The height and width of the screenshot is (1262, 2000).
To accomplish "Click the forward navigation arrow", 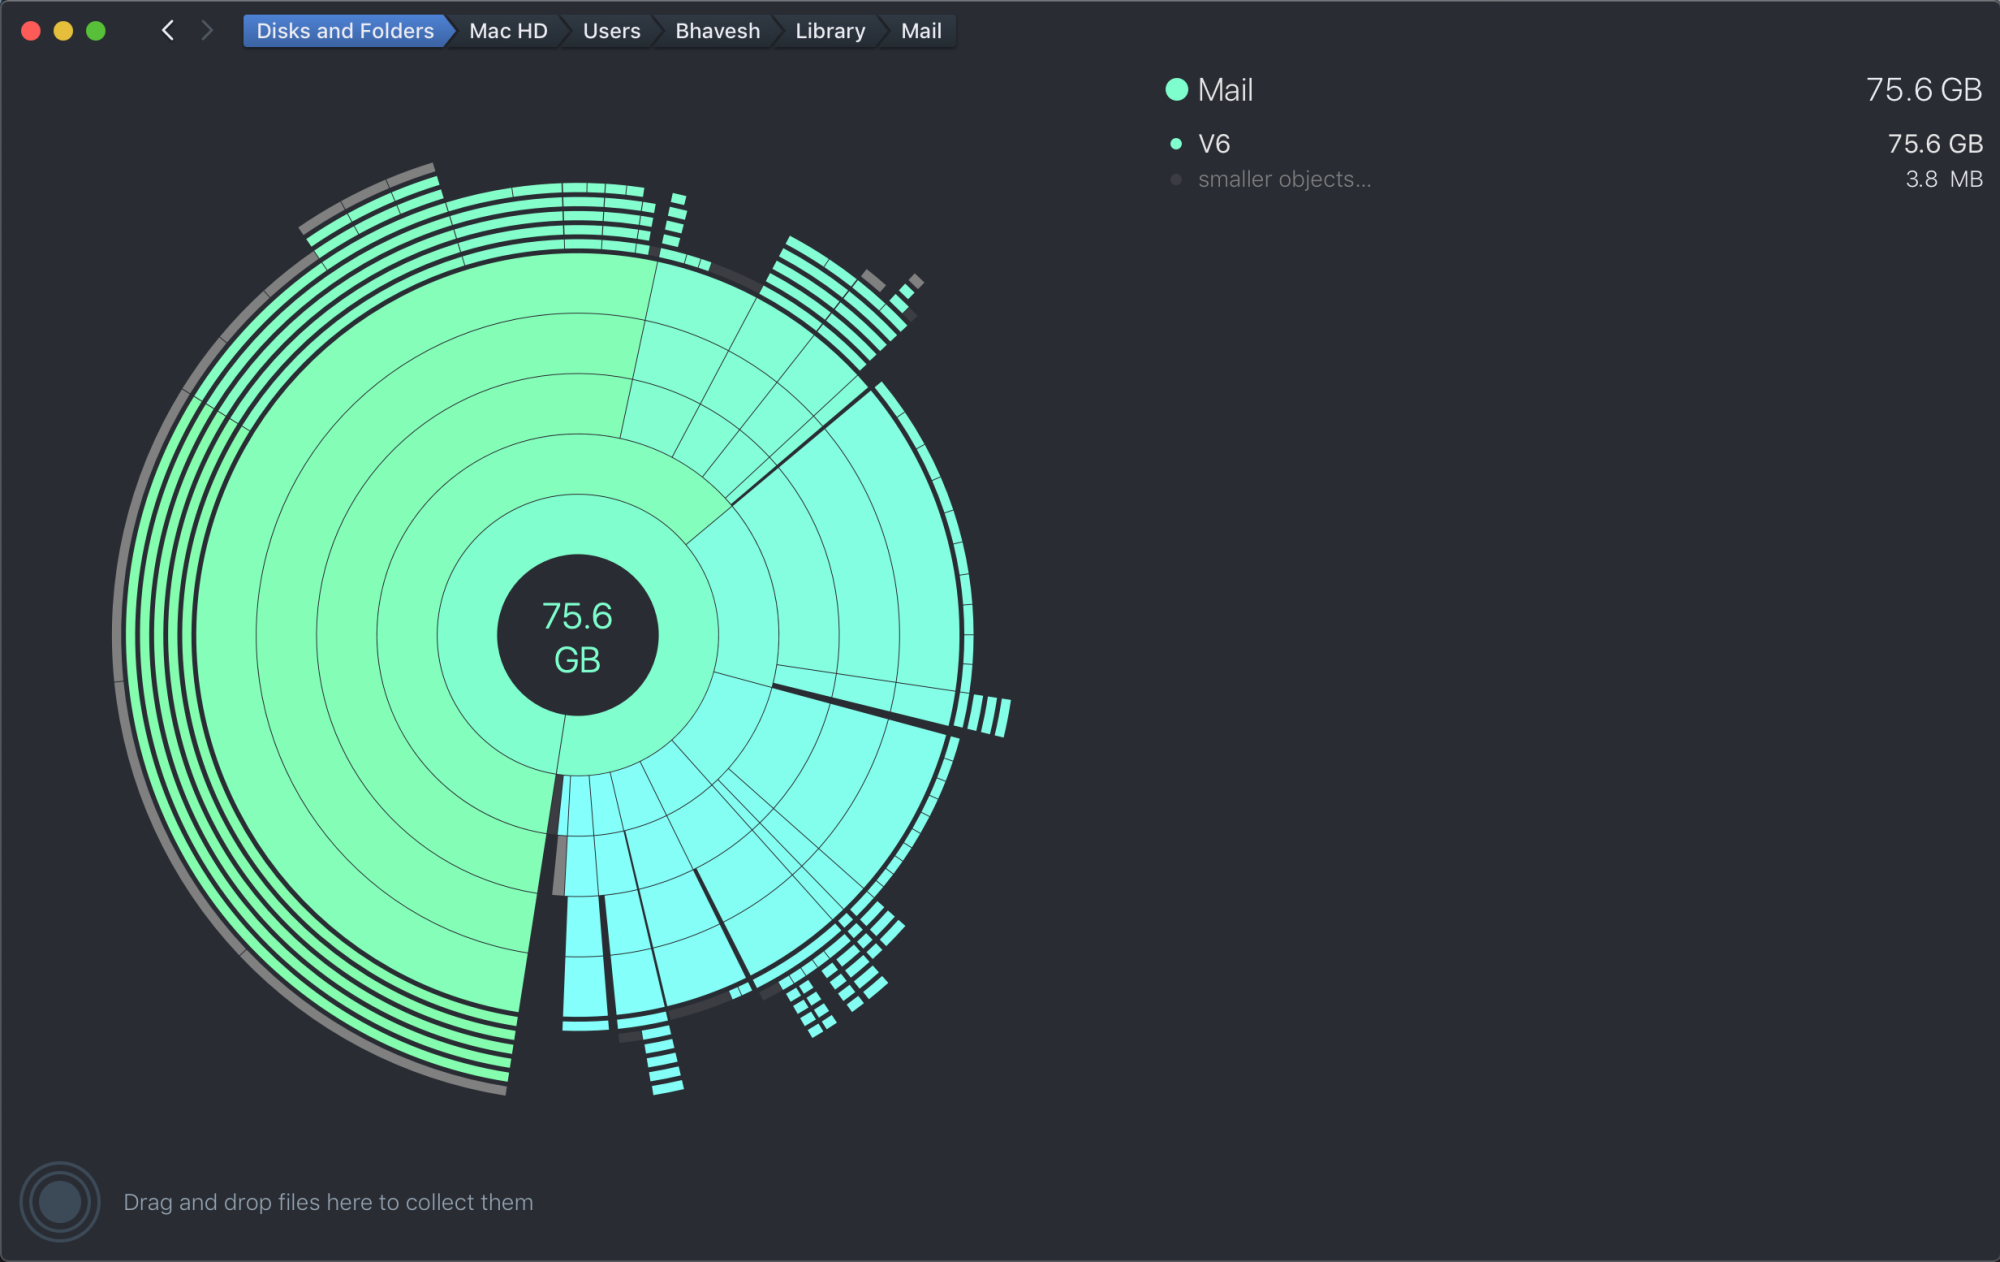I will coord(207,31).
